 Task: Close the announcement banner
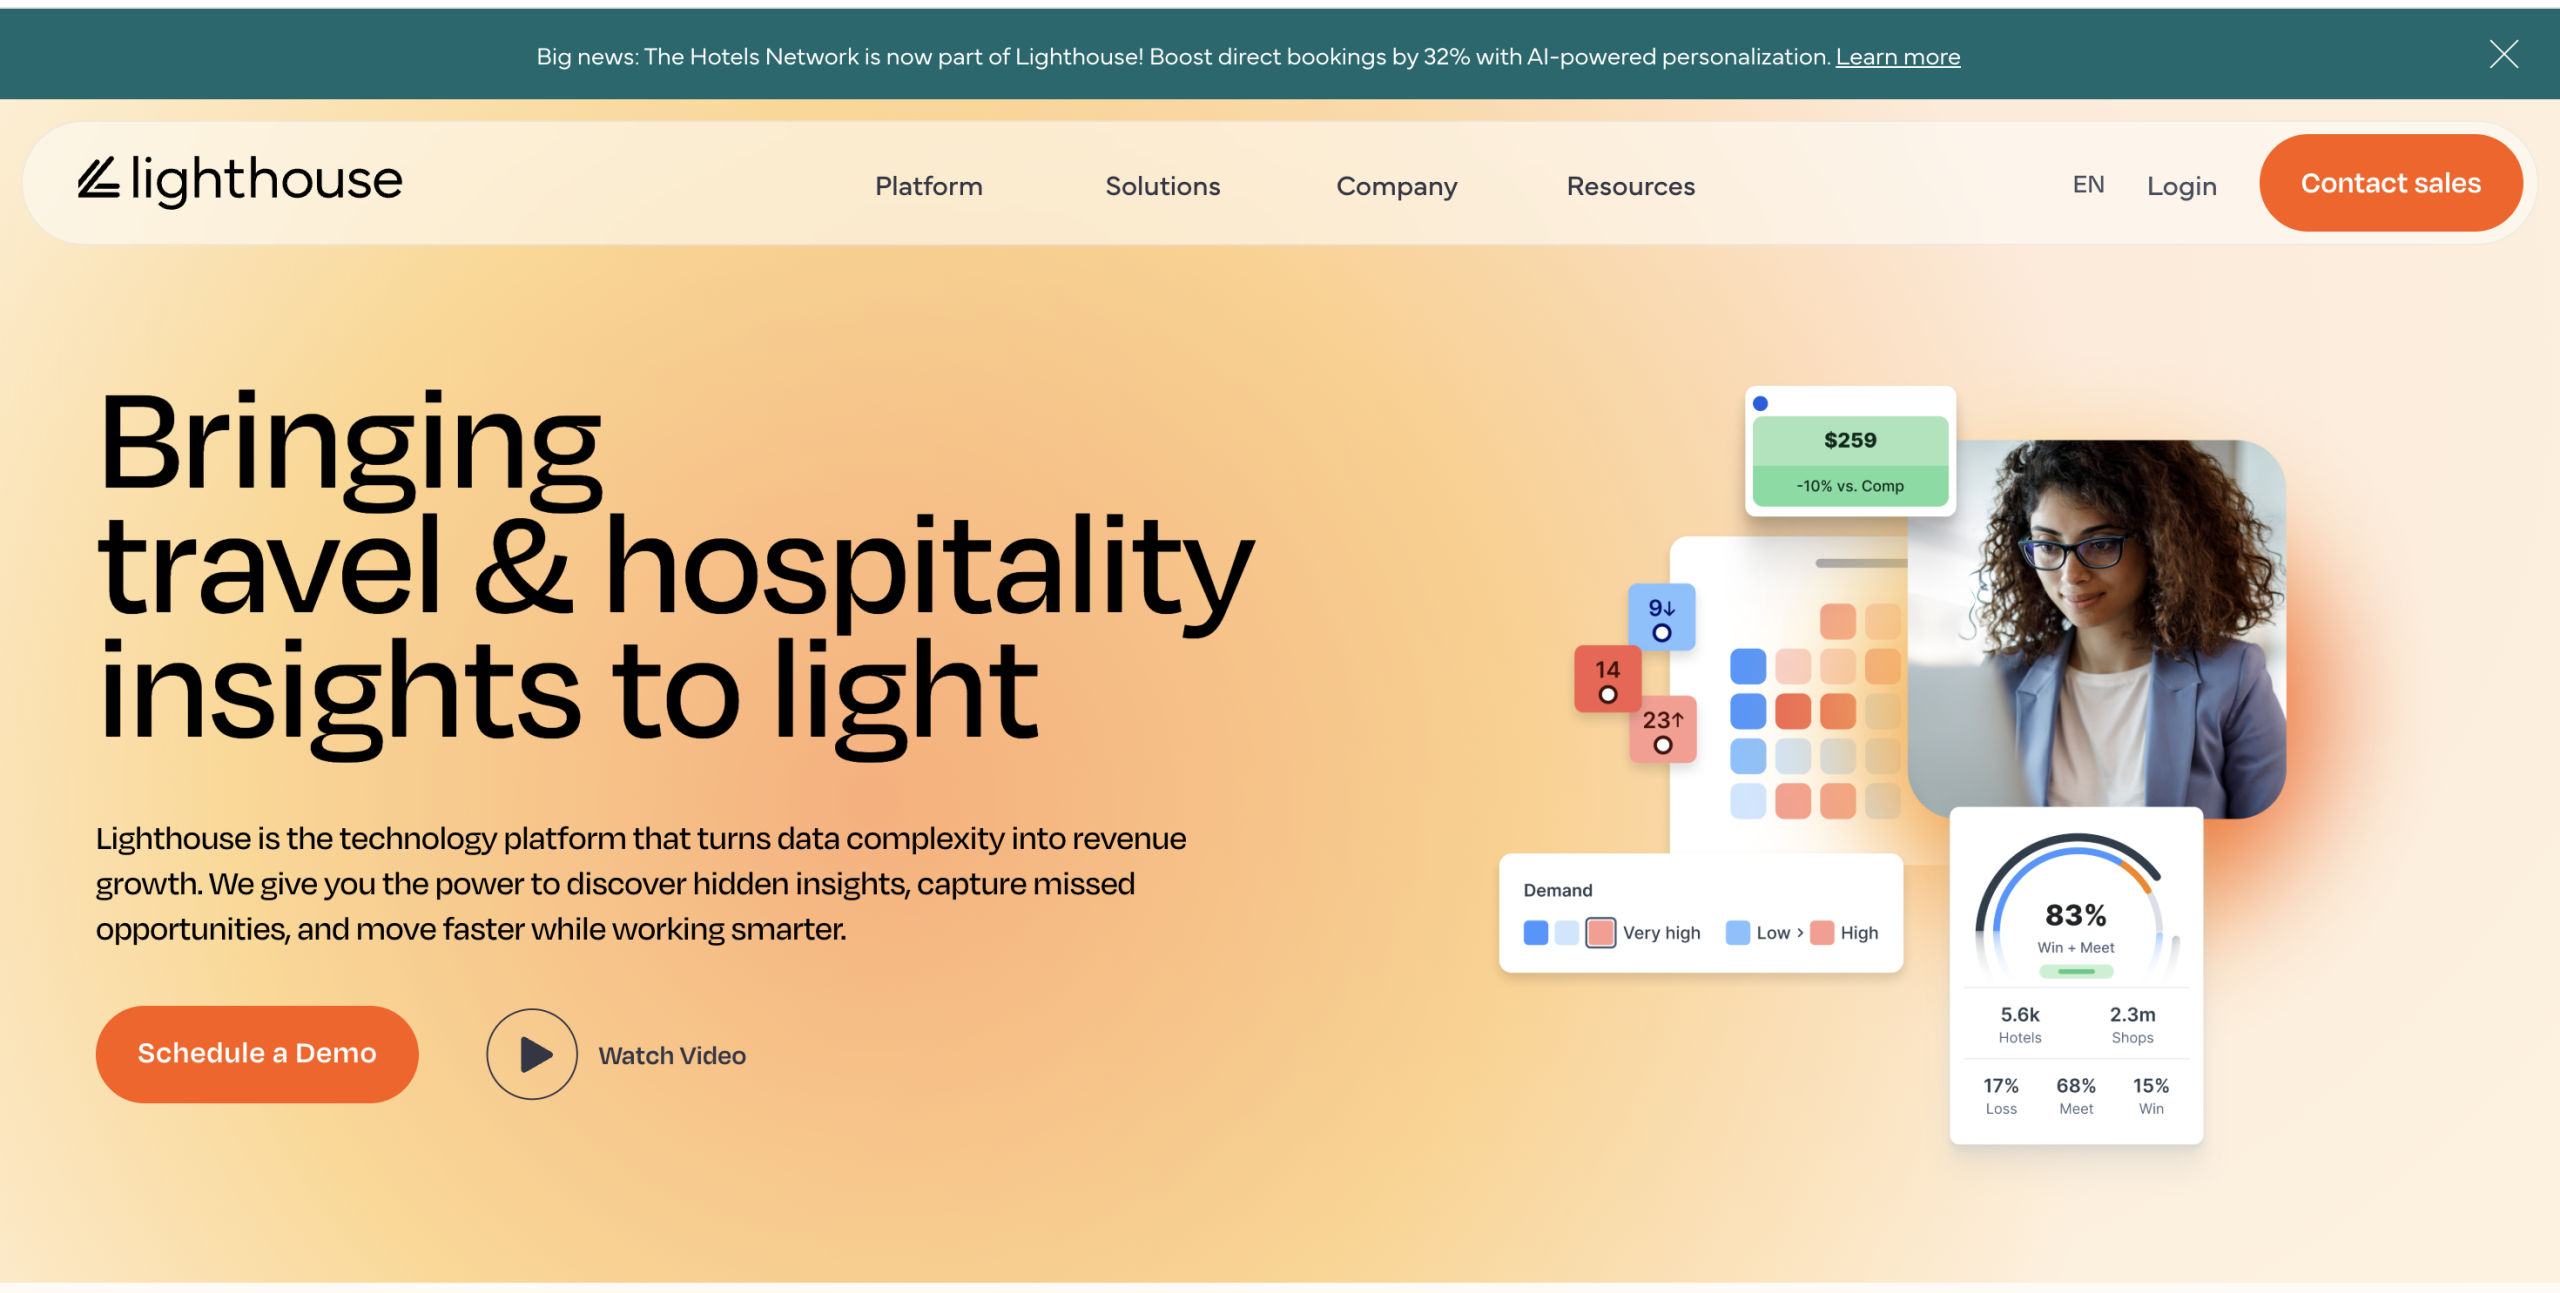pos(2503,54)
